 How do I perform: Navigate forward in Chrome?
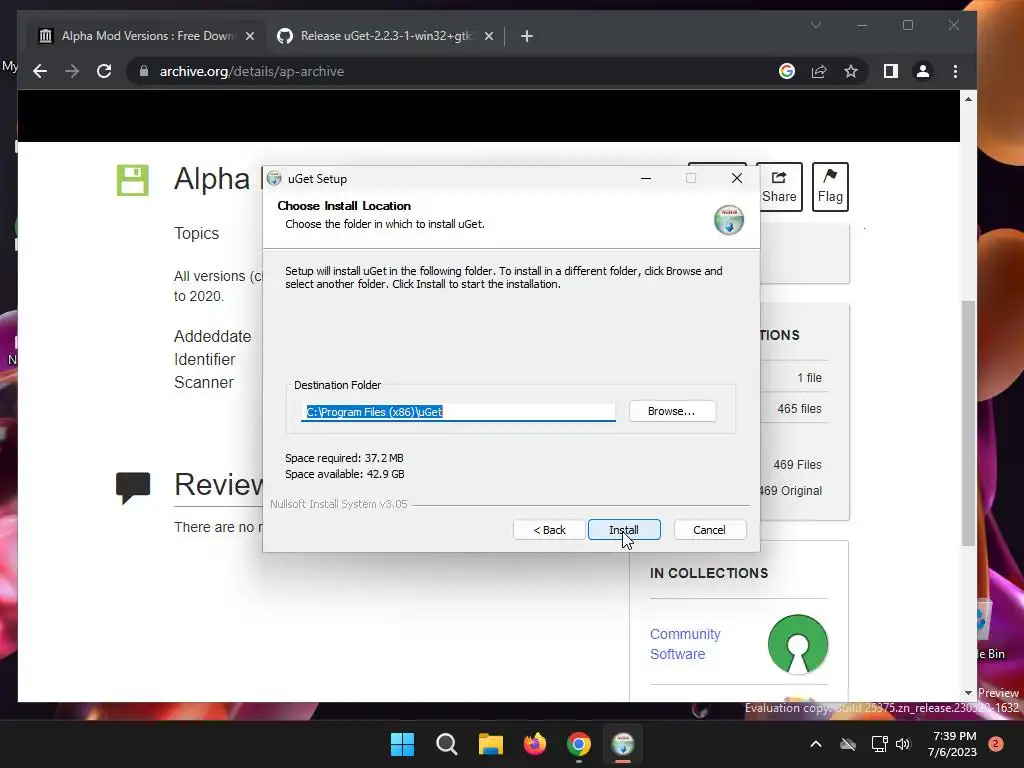coord(72,71)
